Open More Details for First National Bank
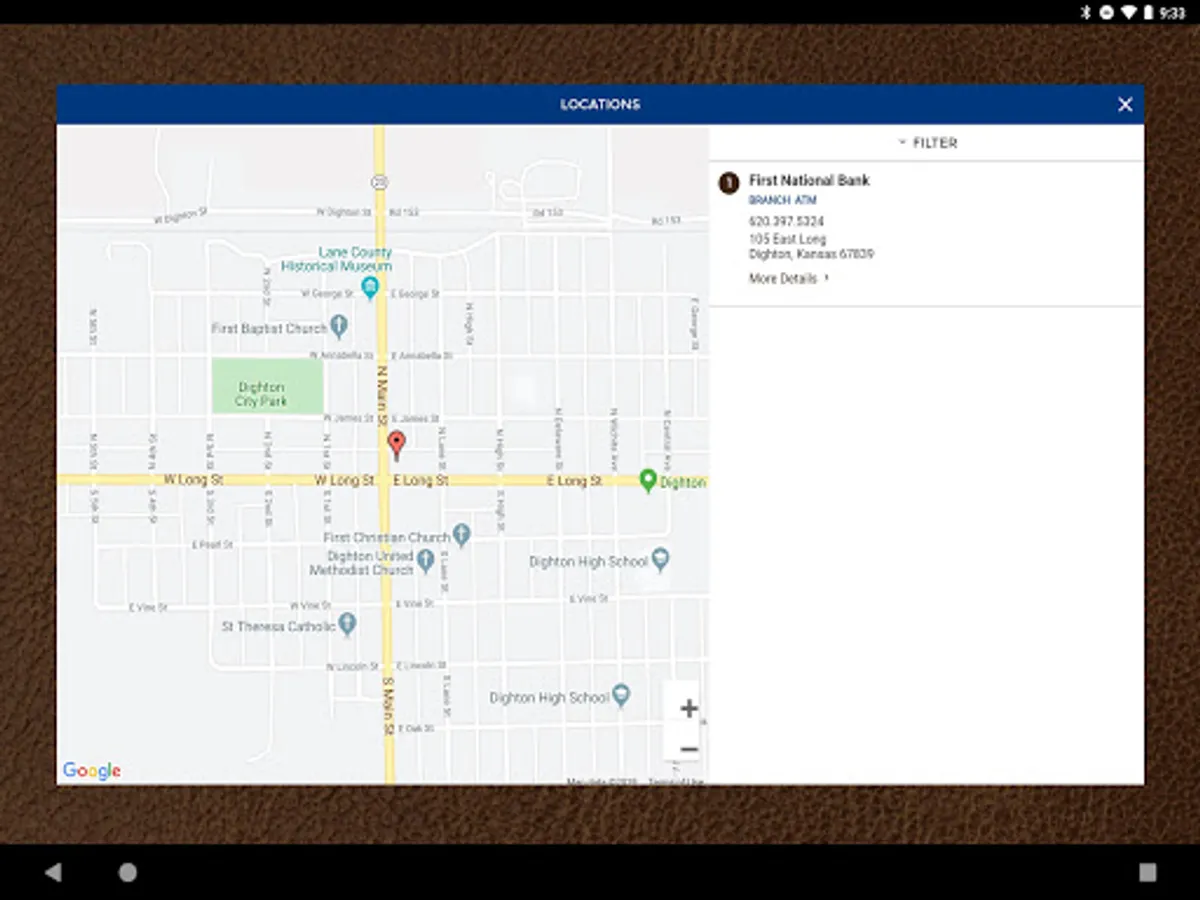 coord(790,279)
